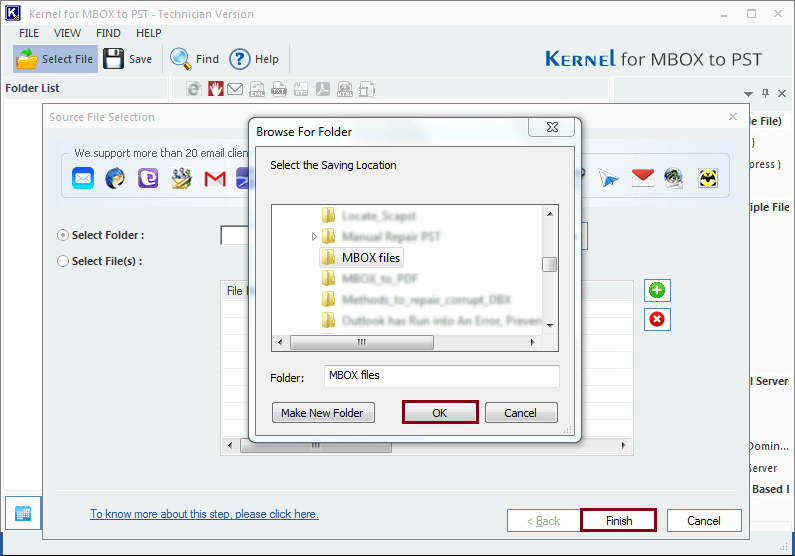Click the folder tree scroll-up arrow

click(x=550, y=214)
